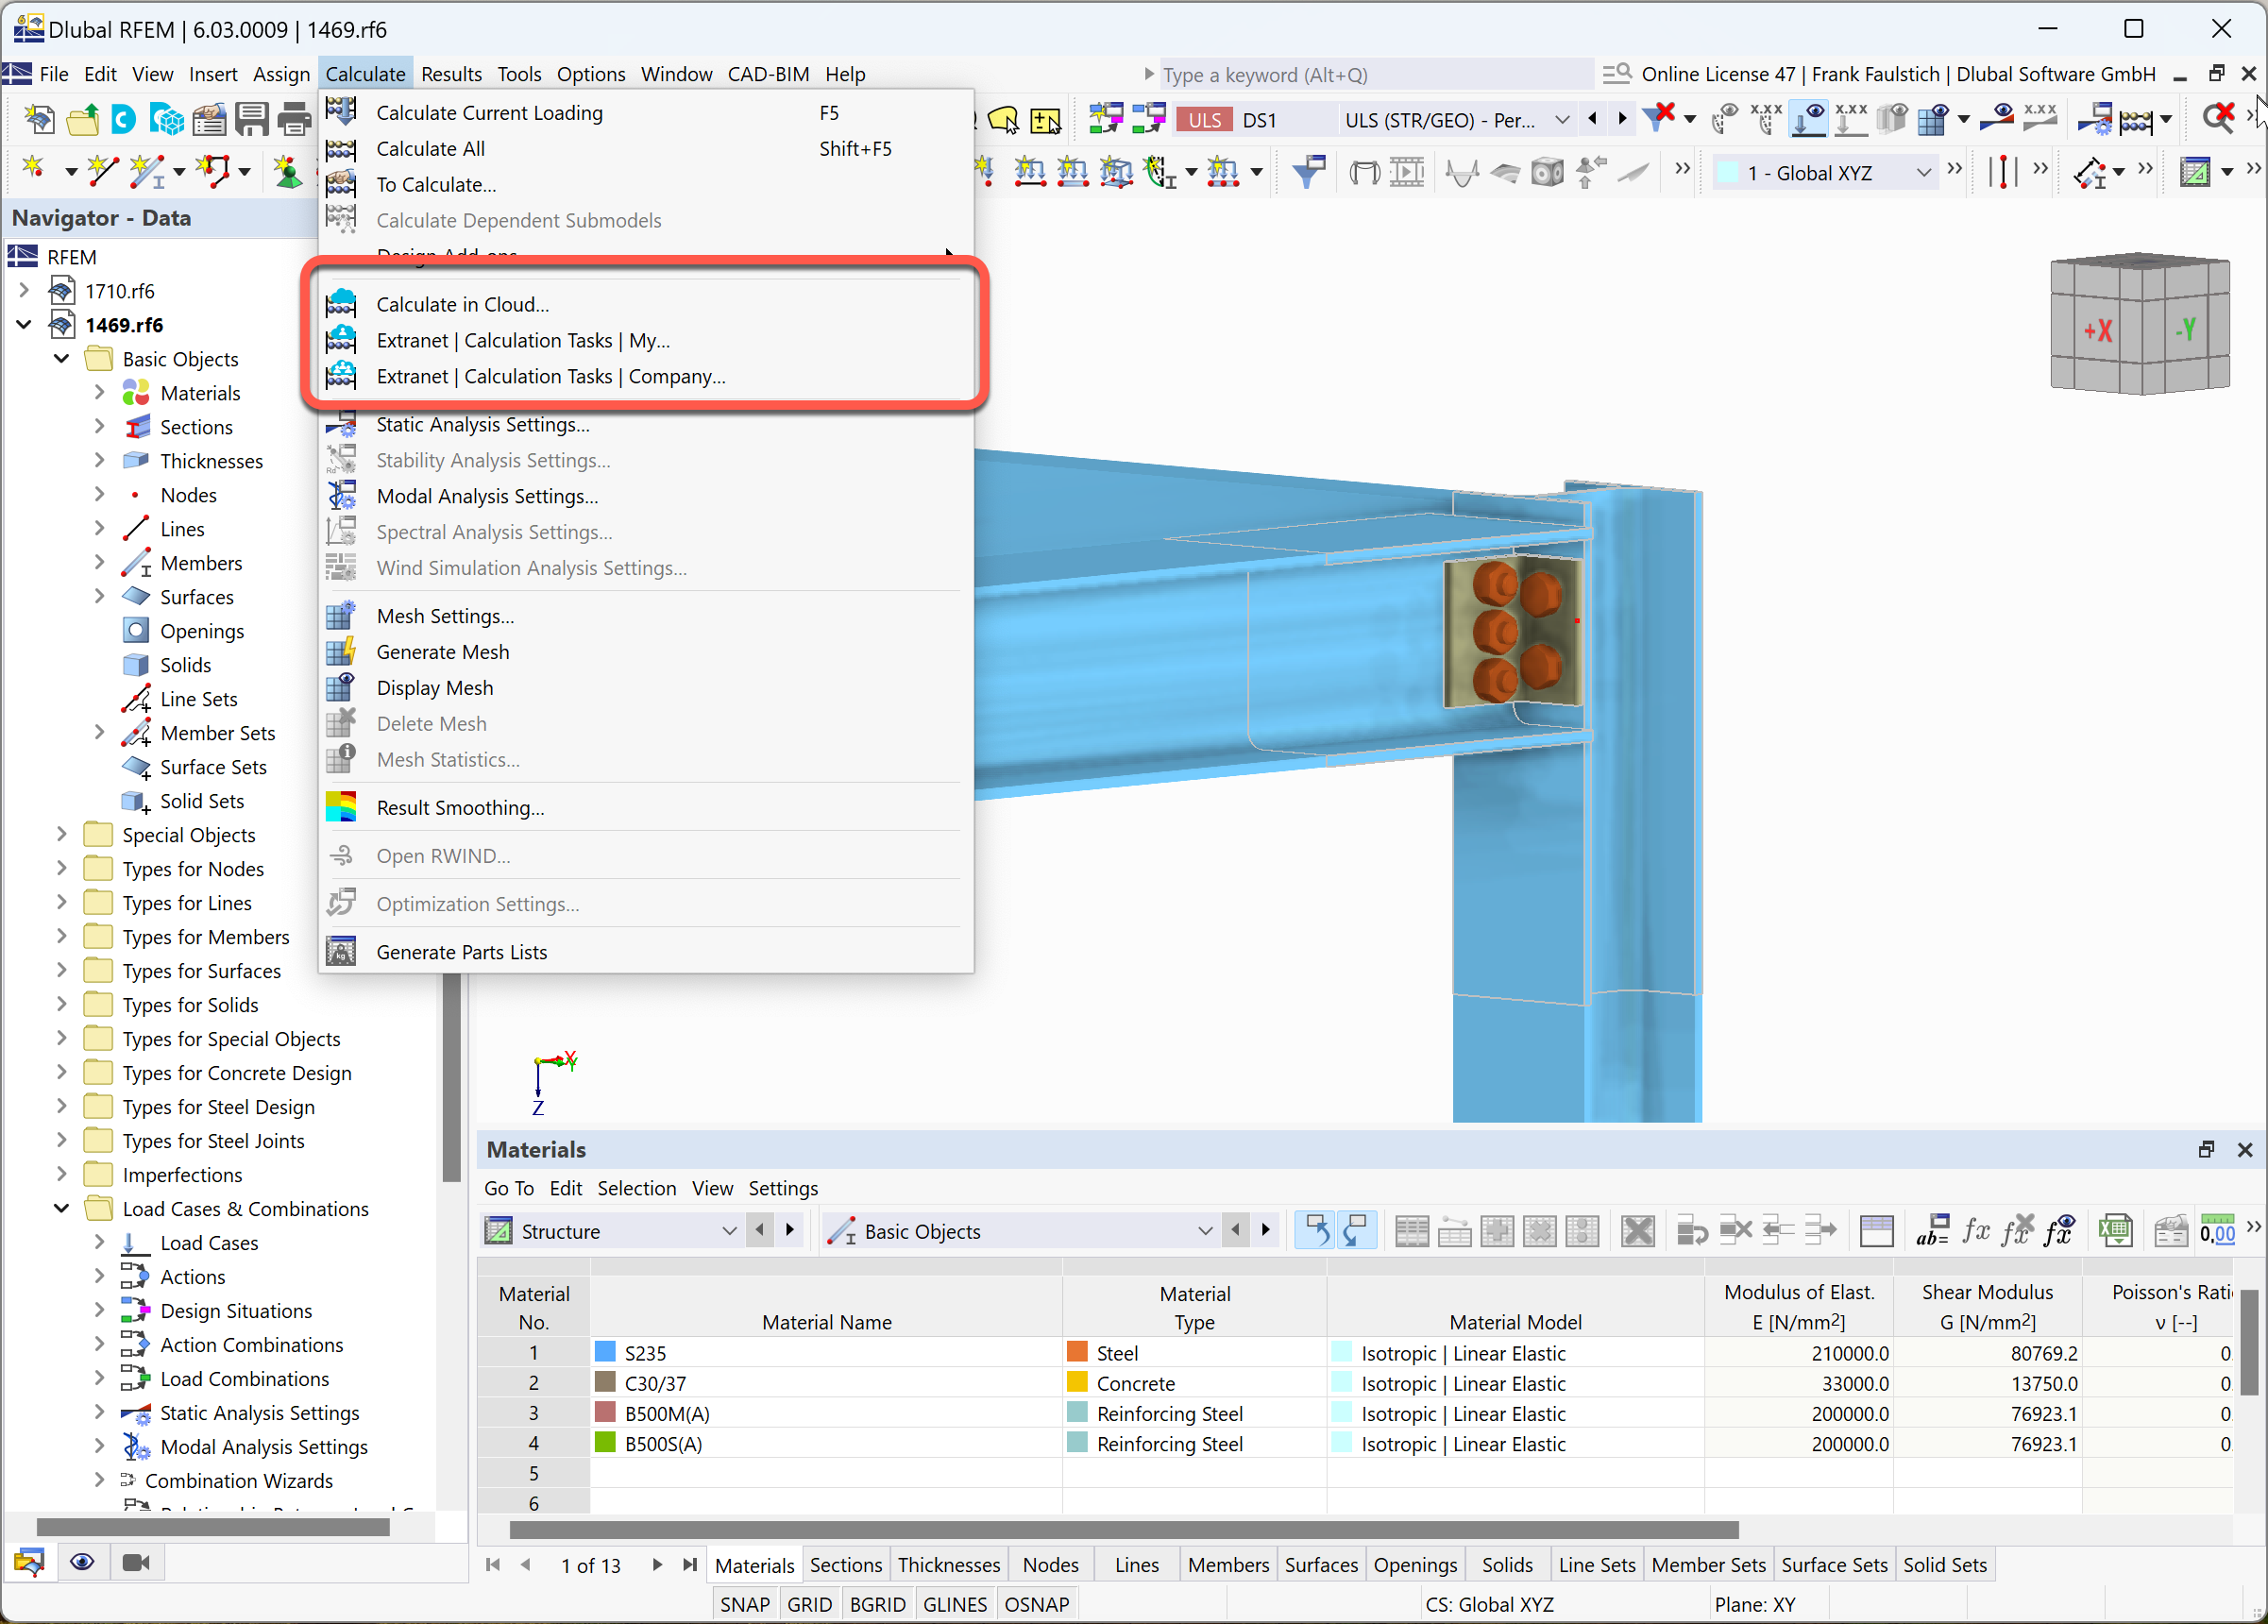The width and height of the screenshot is (2268, 1624).
Task: Open Static Analysis Settings dialog
Action: click(485, 424)
